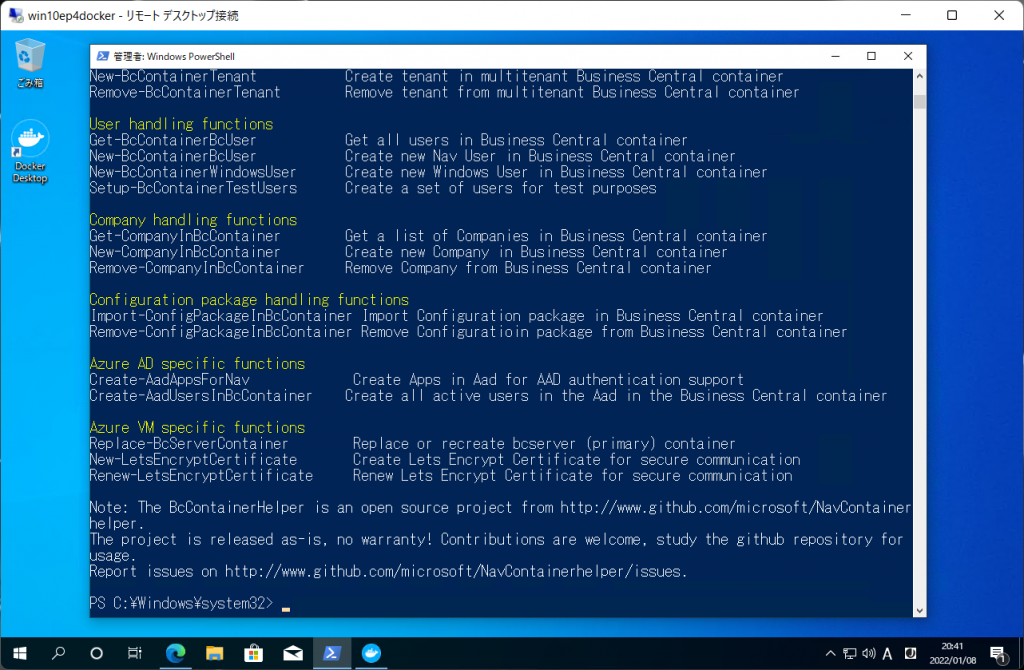Click 'Get-BcContainerBcUser' text
Viewport: 1024px width, 670px height.
pyautogui.click(x=172, y=140)
